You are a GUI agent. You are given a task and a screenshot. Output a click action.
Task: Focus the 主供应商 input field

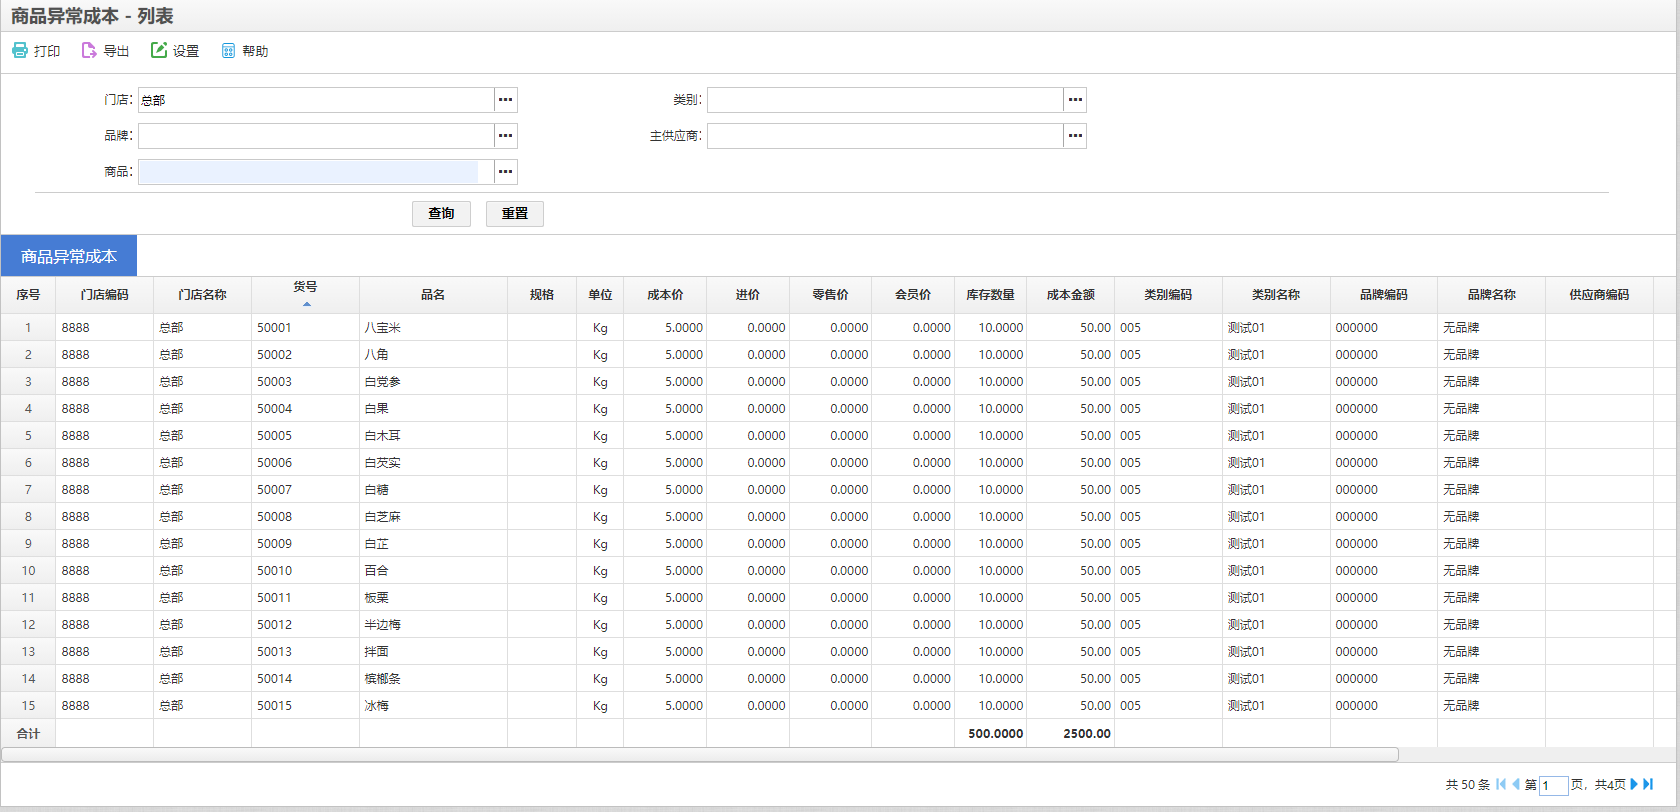(x=885, y=136)
